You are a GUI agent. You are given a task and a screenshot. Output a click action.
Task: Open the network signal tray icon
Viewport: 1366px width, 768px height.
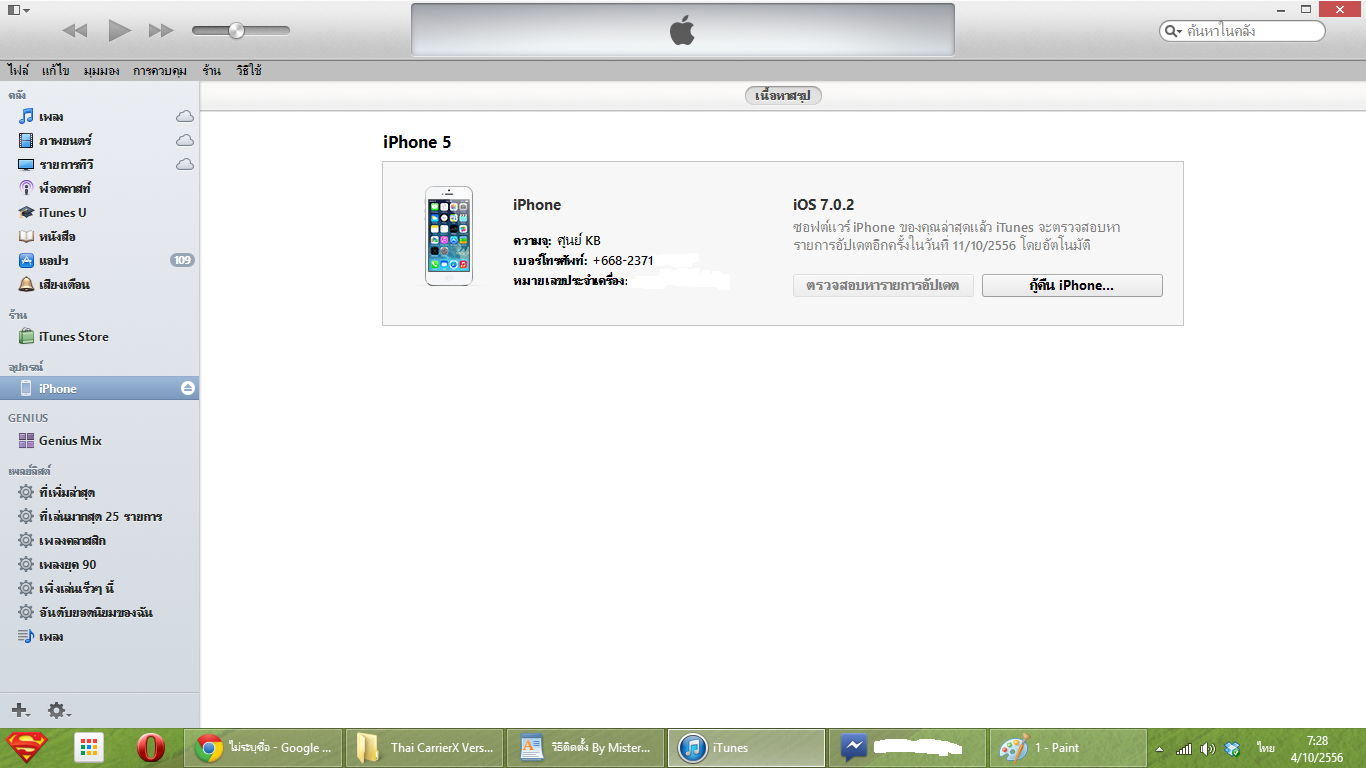tap(1184, 748)
